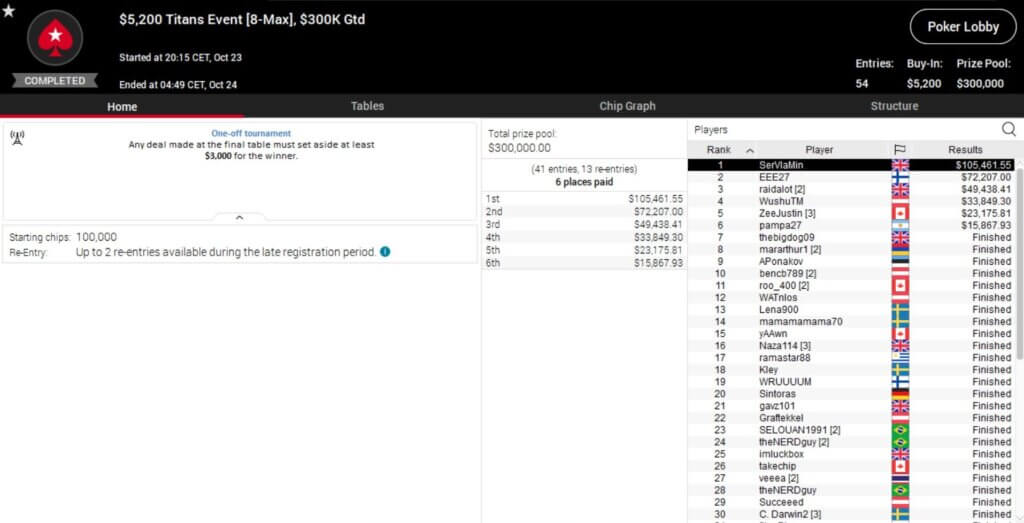Select player Succeeed
1024x523 pixels.
point(852,502)
